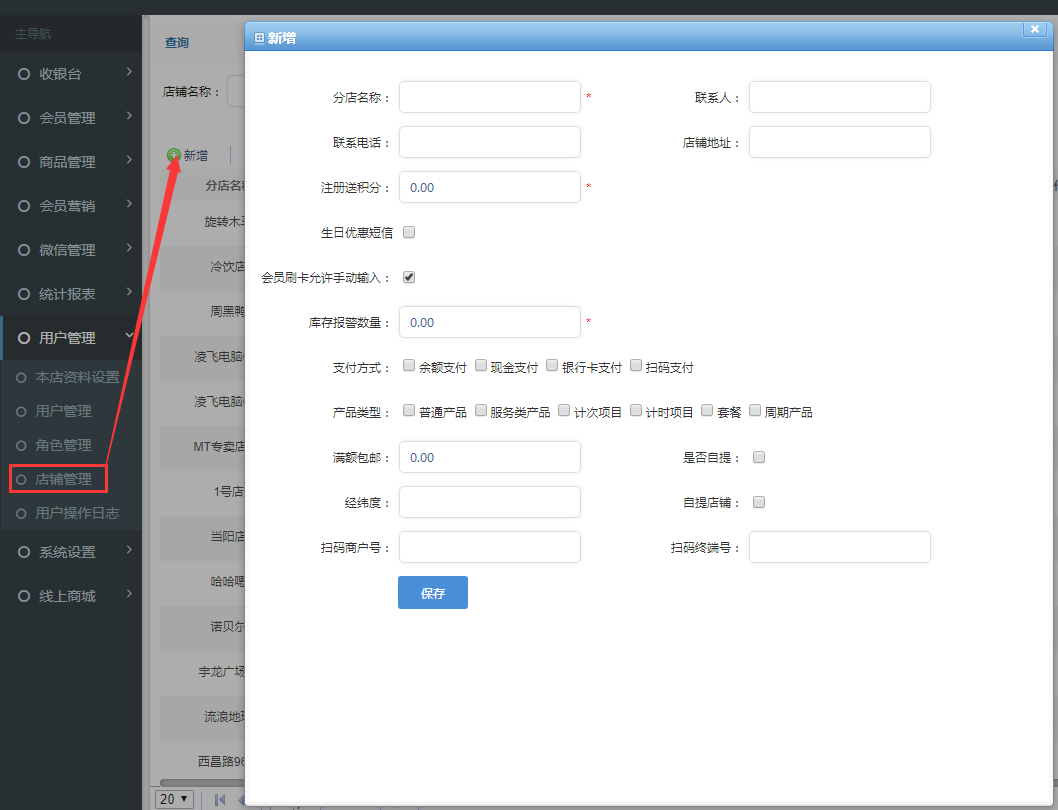
Task: Click the 库存报警数量 field
Action: [490, 322]
